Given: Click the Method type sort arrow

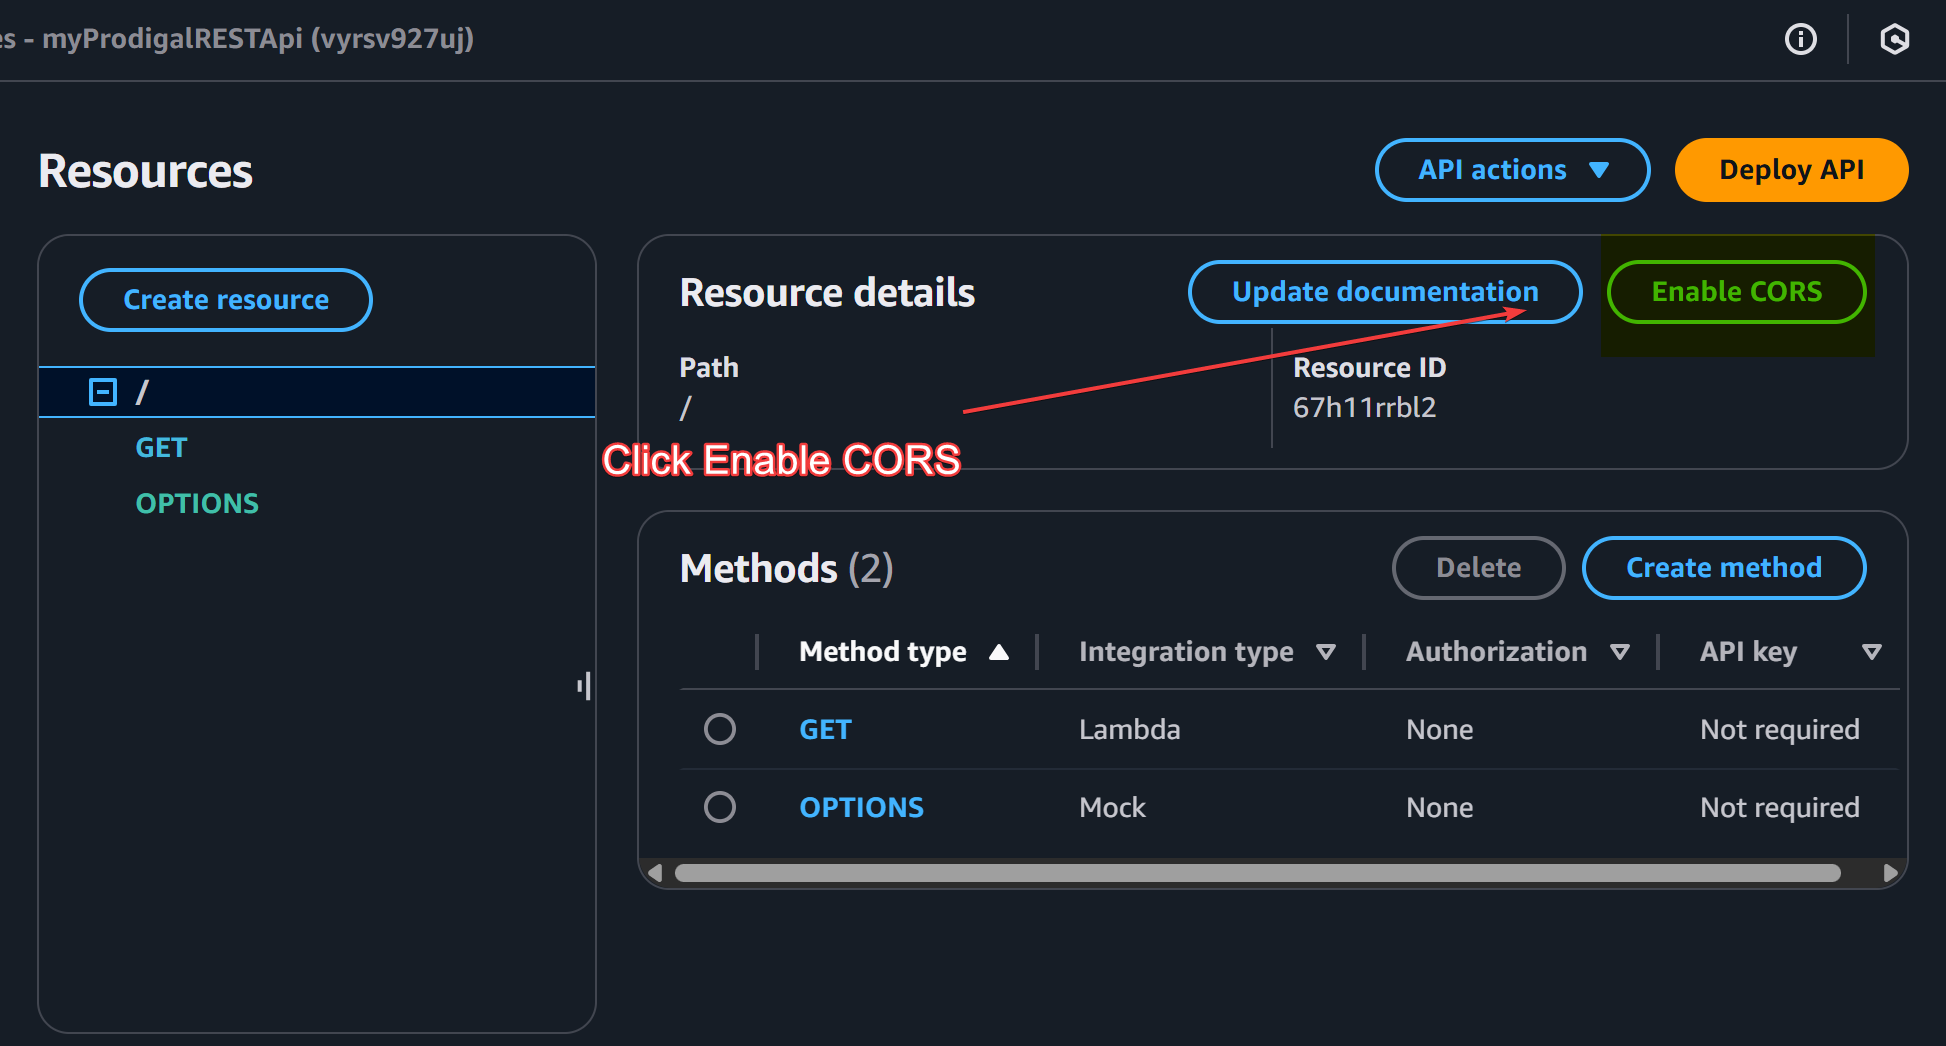Looking at the screenshot, I should point(998,652).
